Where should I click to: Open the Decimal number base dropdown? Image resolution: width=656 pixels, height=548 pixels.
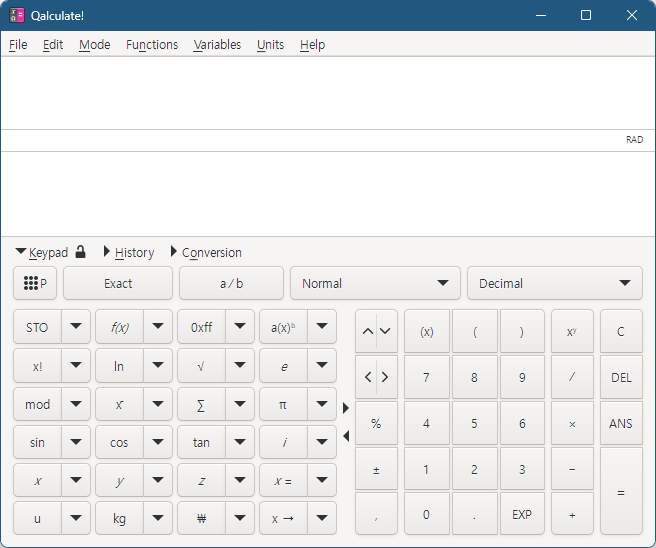coord(554,283)
